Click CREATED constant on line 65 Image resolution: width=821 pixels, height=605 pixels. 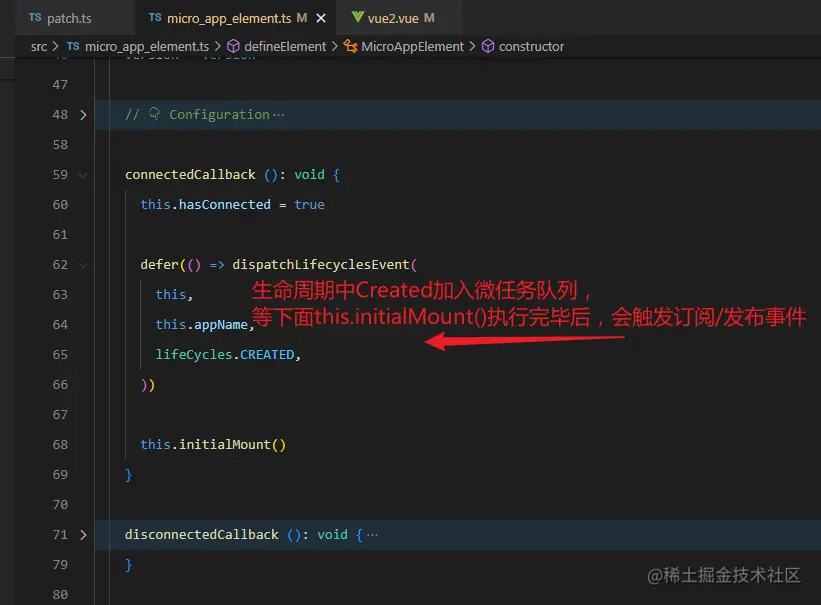[267, 355]
